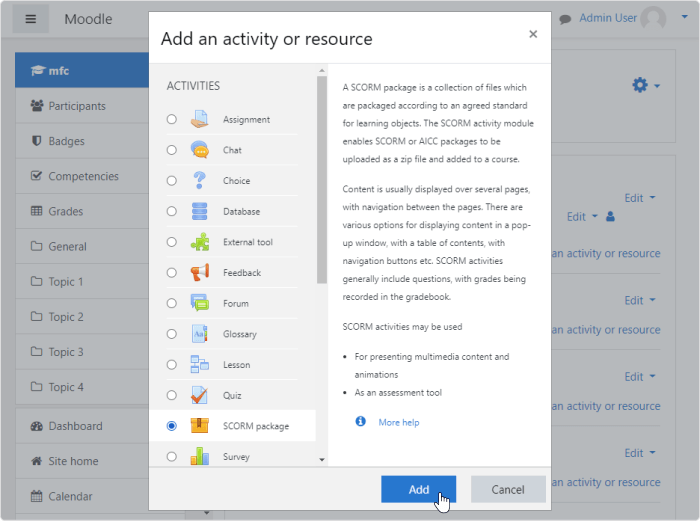Click the Lesson flowchart icon
700x521 pixels.
[x=199, y=365]
